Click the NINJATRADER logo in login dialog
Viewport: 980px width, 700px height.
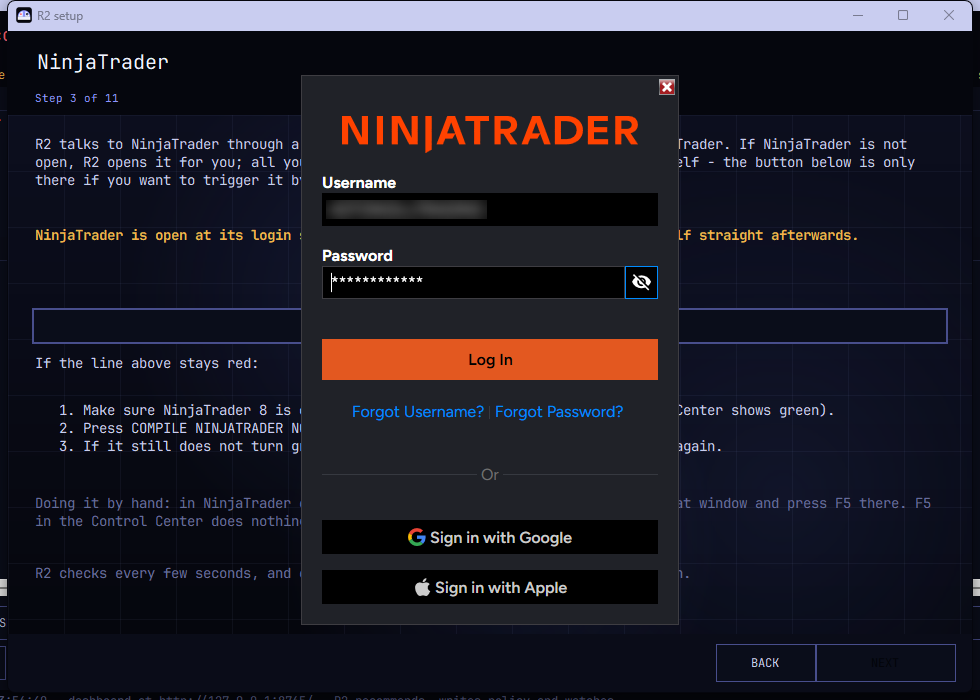pos(489,131)
